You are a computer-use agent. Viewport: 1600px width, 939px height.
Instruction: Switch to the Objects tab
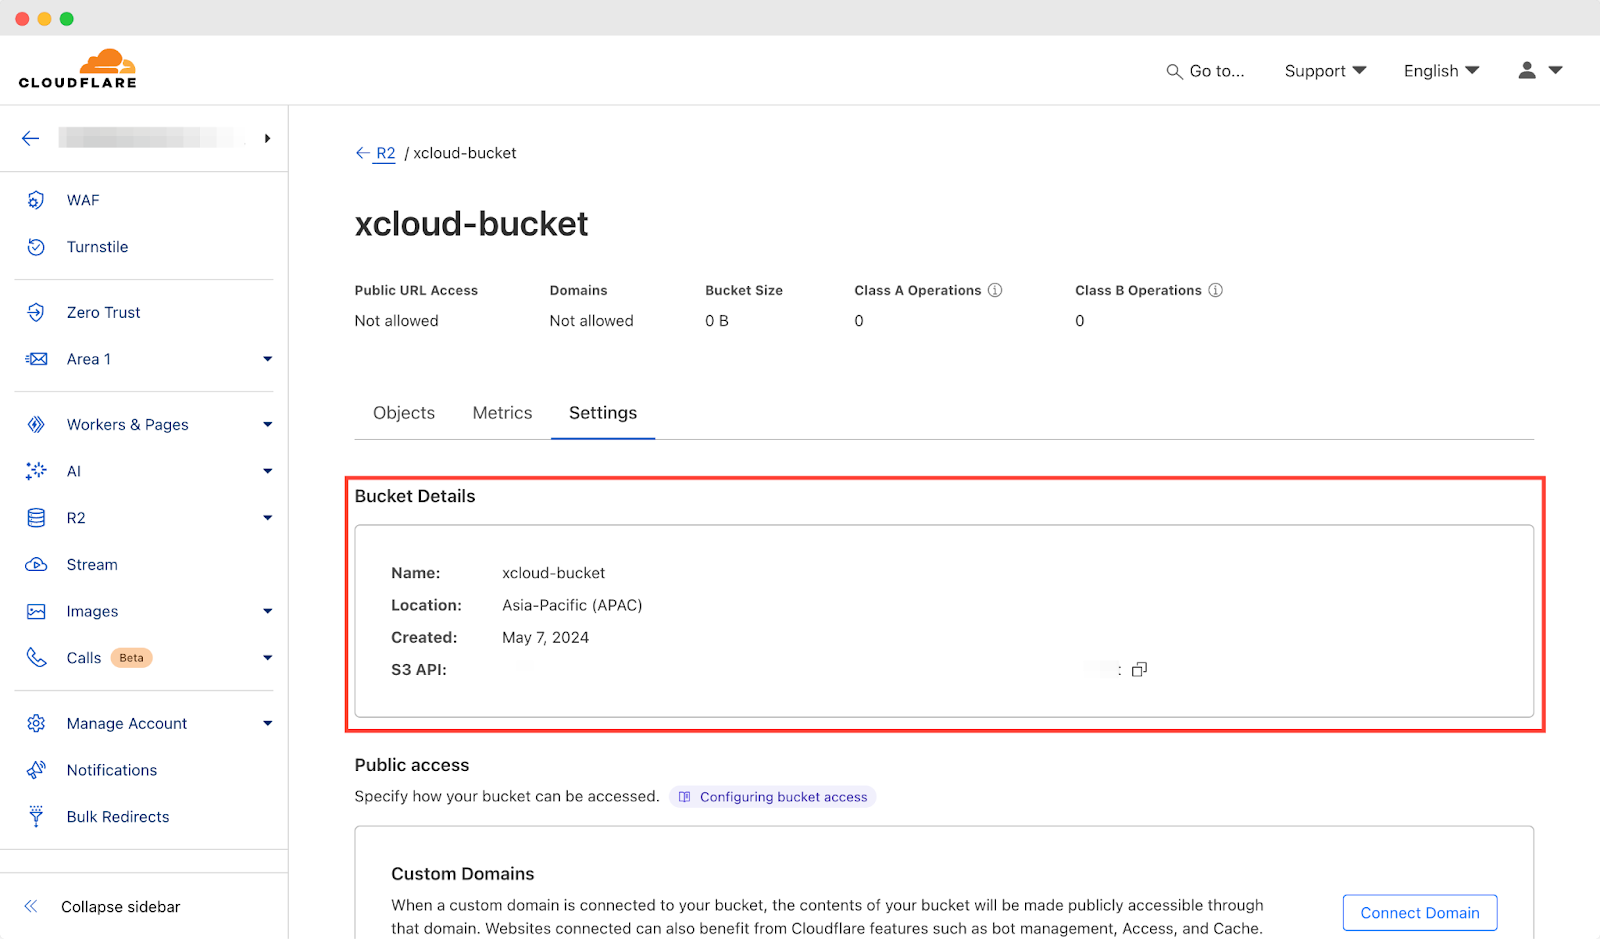[404, 413]
